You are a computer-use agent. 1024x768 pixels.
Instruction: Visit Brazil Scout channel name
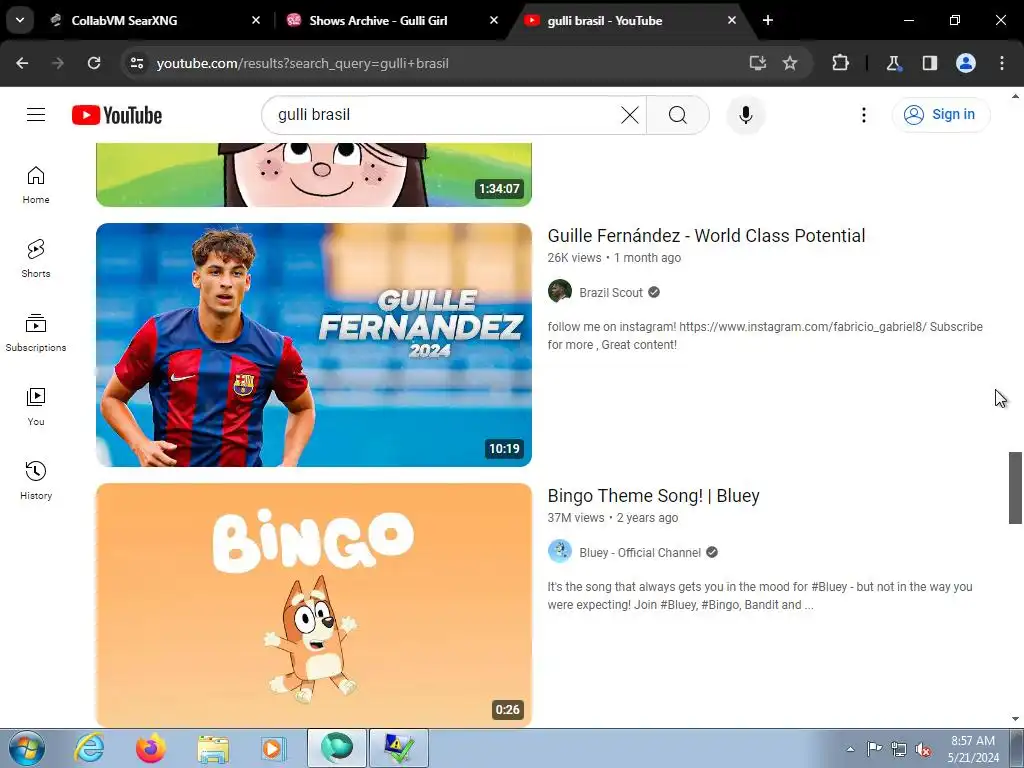(x=611, y=293)
